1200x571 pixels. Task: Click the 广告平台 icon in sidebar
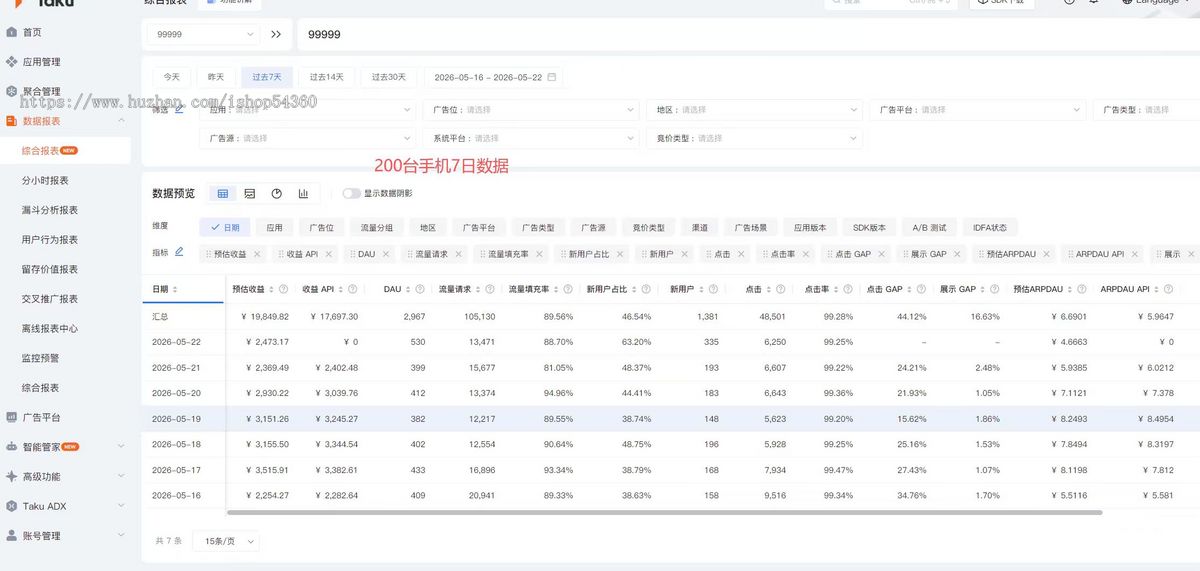tap(12, 417)
